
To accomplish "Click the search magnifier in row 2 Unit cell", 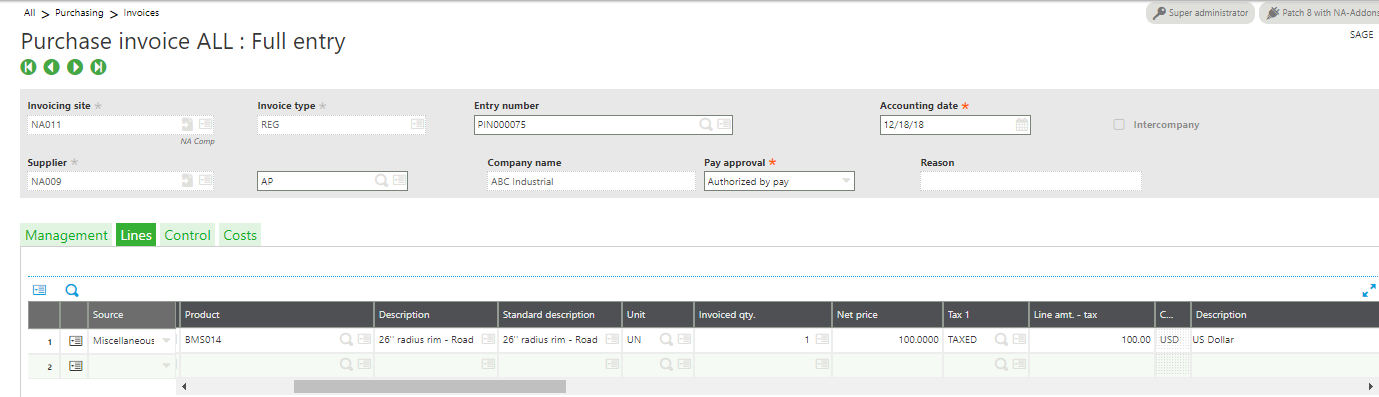I will coord(666,366).
